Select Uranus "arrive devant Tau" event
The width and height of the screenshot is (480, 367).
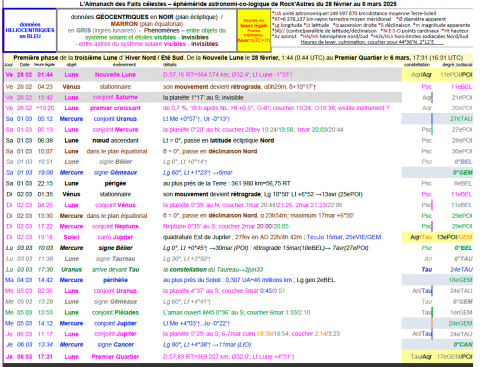[x=115, y=269]
